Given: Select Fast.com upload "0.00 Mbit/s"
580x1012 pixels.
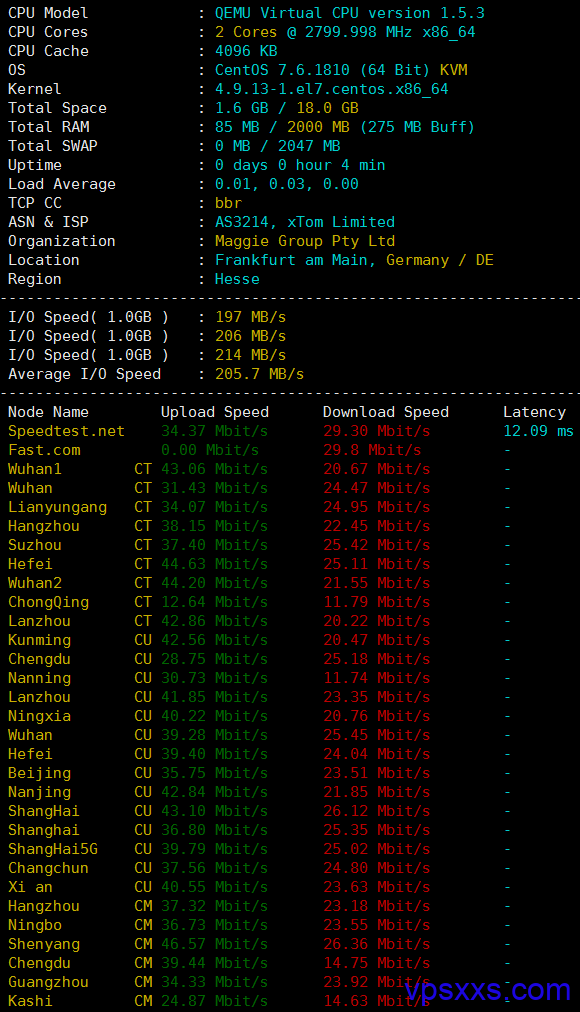Looking at the screenshot, I should click(210, 450).
